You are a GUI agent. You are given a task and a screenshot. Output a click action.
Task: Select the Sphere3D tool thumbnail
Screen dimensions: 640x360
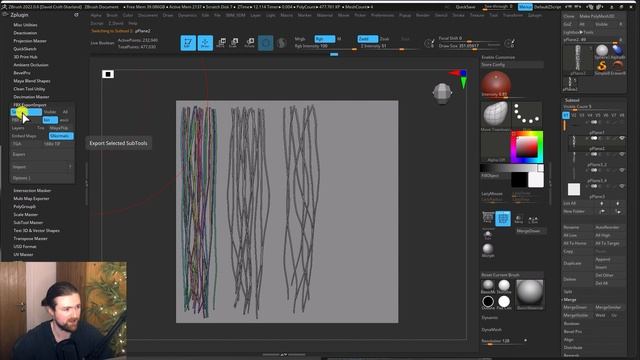[602, 51]
